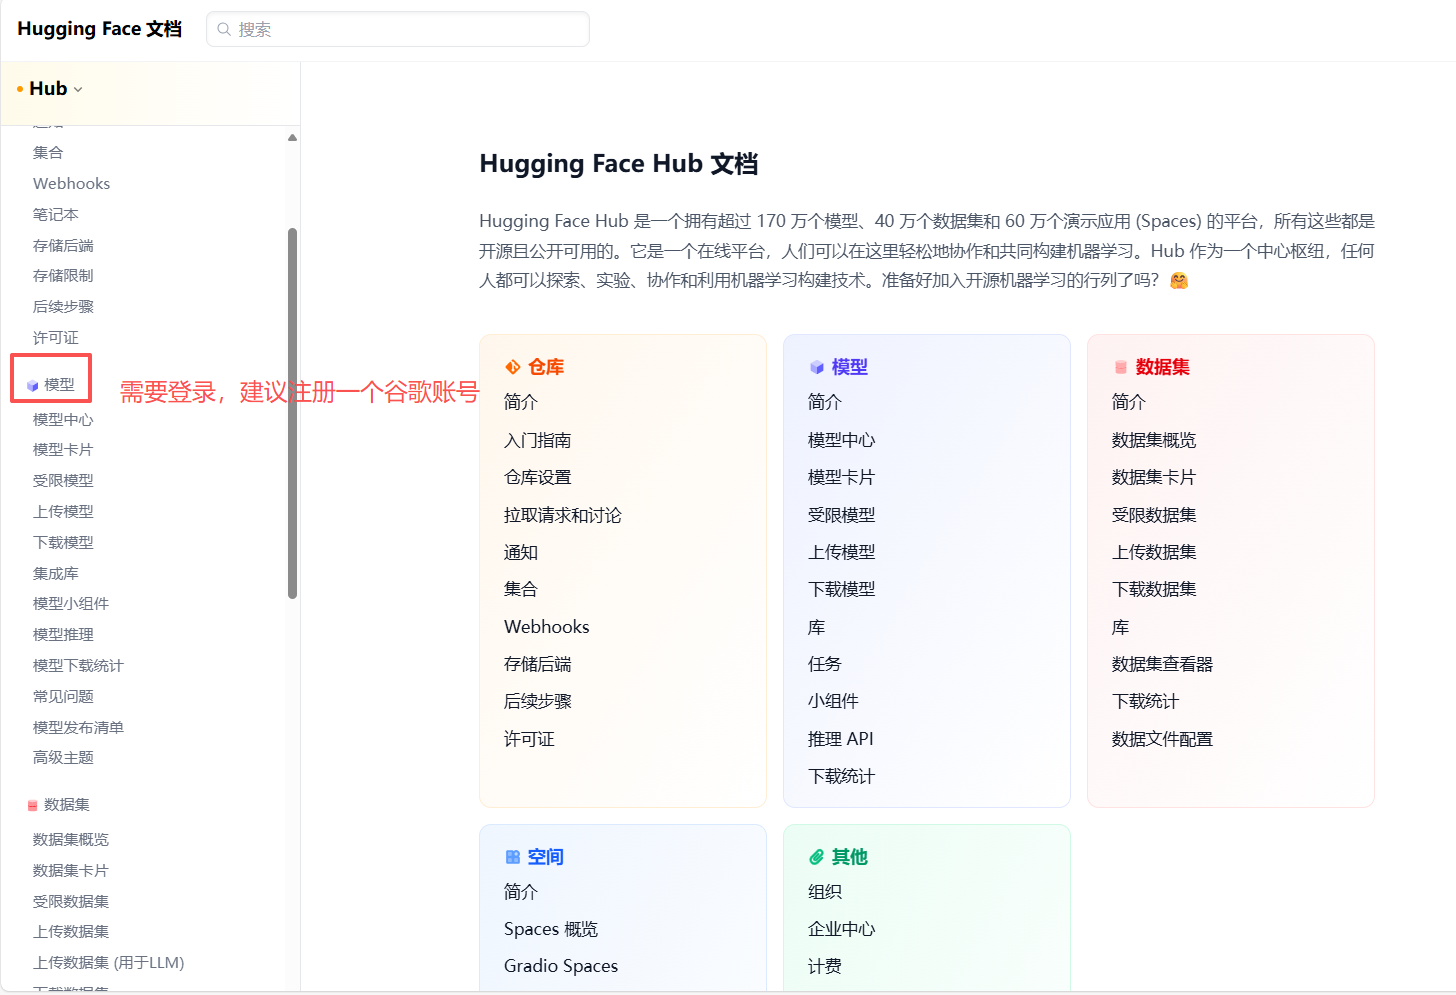Open 入门指南 in 仓库 card
This screenshot has height=995, width=1456.
pyautogui.click(x=538, y=440)
